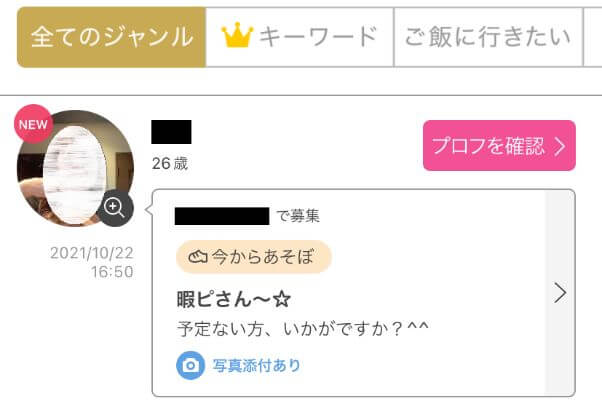The image size is (602, 401).
Task: Click the redacted area before で募集
Action: point(222,216)
